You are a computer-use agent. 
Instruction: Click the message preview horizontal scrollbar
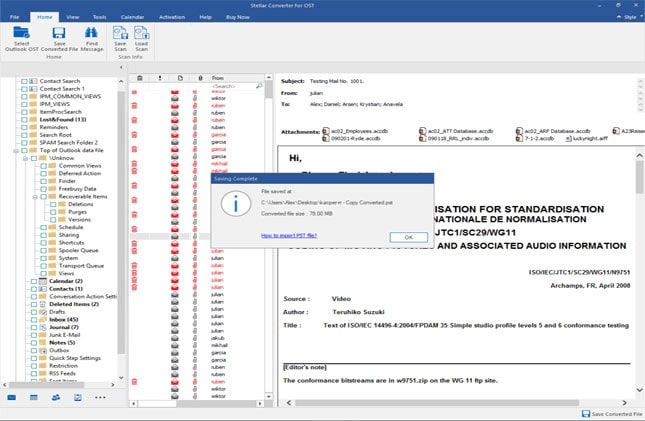(437, 402)
